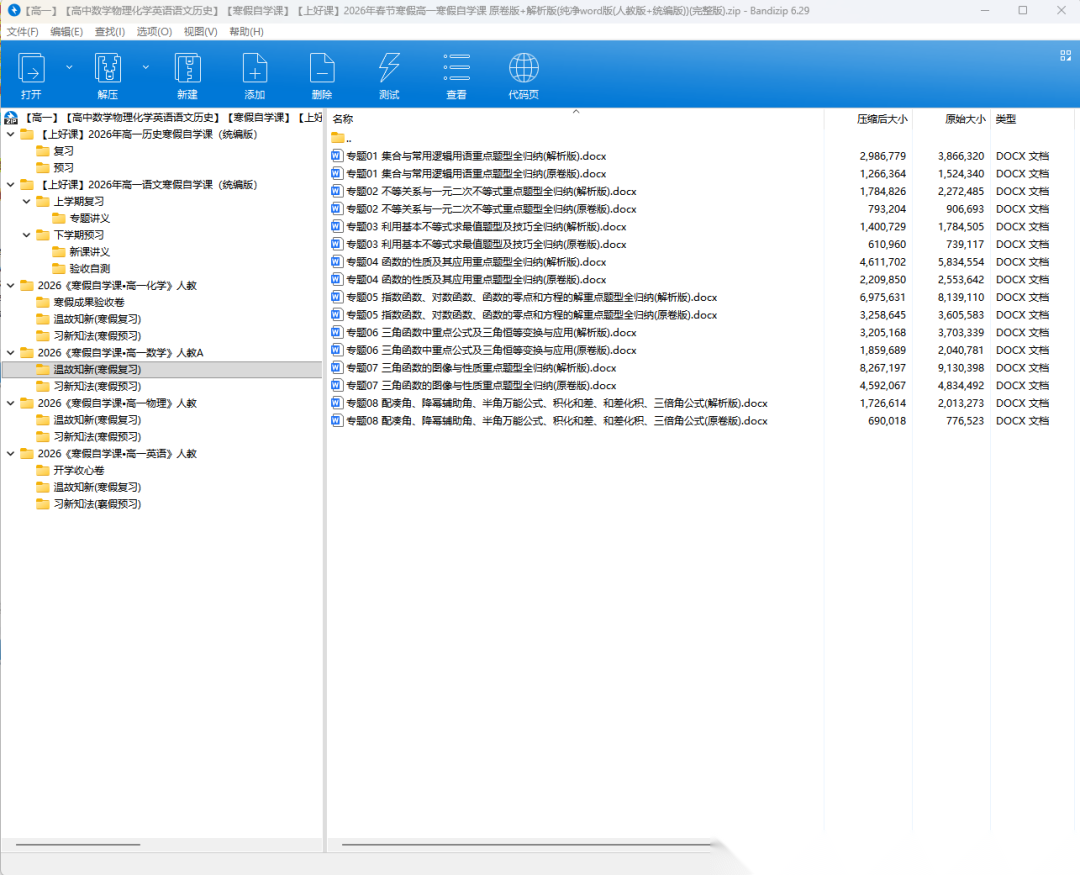
Task: Click the 打开 (Open) toolbar icon
Action: click(x=31, y=69)
